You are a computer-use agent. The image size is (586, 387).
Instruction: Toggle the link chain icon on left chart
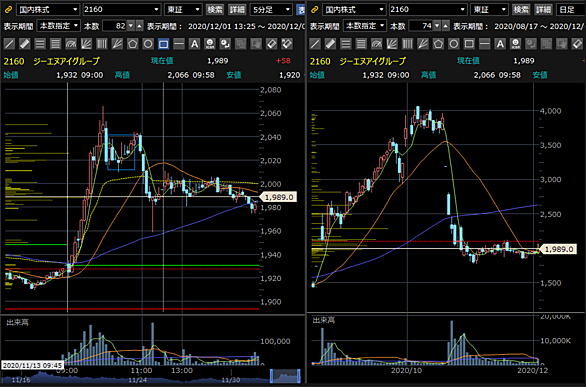[x=8, y=9]
